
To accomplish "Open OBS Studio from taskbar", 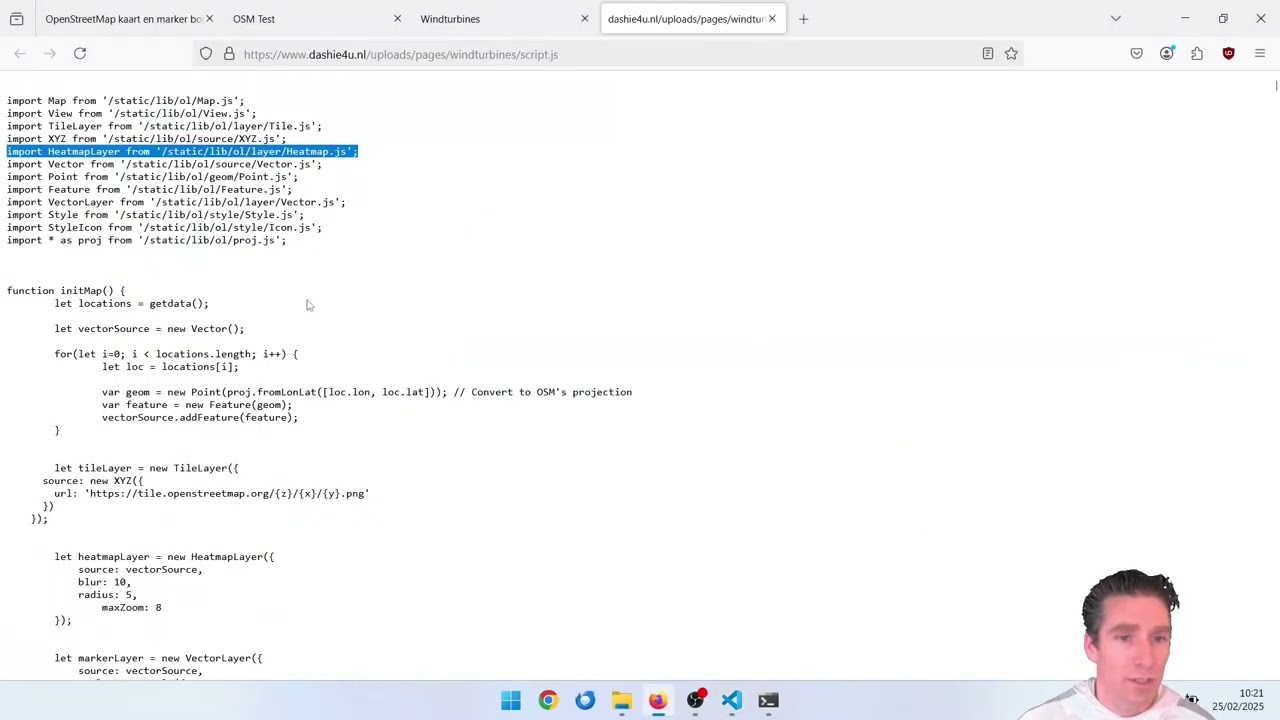I will 695,700.
